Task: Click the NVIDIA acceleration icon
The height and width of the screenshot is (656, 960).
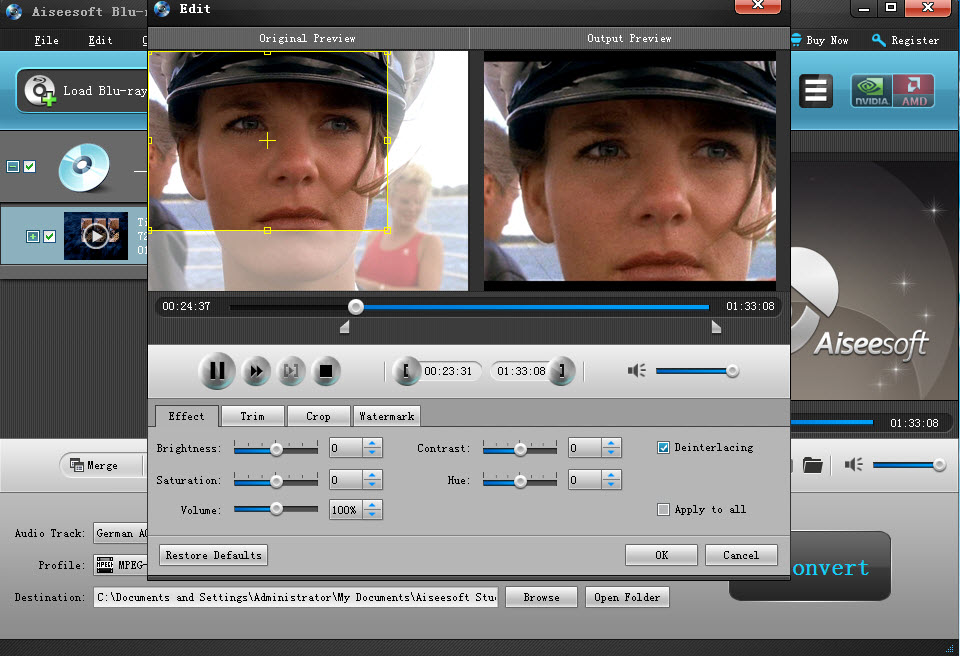Action: tap(871, 91)
